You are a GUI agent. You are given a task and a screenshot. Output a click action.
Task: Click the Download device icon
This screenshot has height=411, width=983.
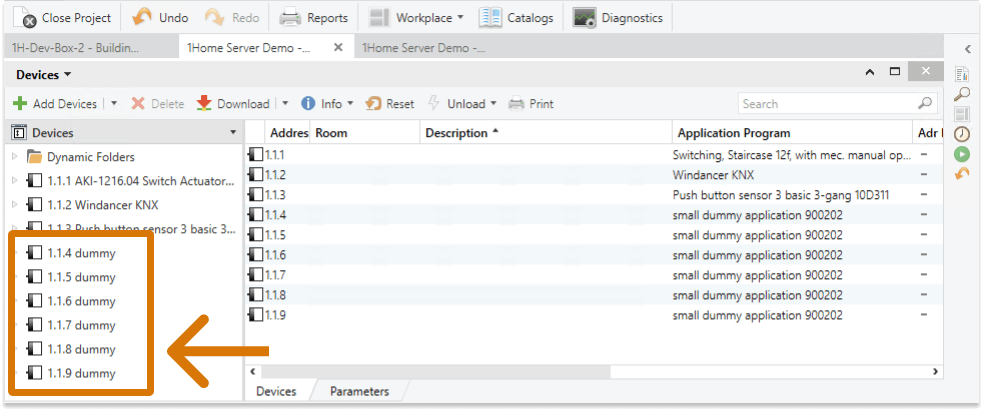click(x=204, y=104)
